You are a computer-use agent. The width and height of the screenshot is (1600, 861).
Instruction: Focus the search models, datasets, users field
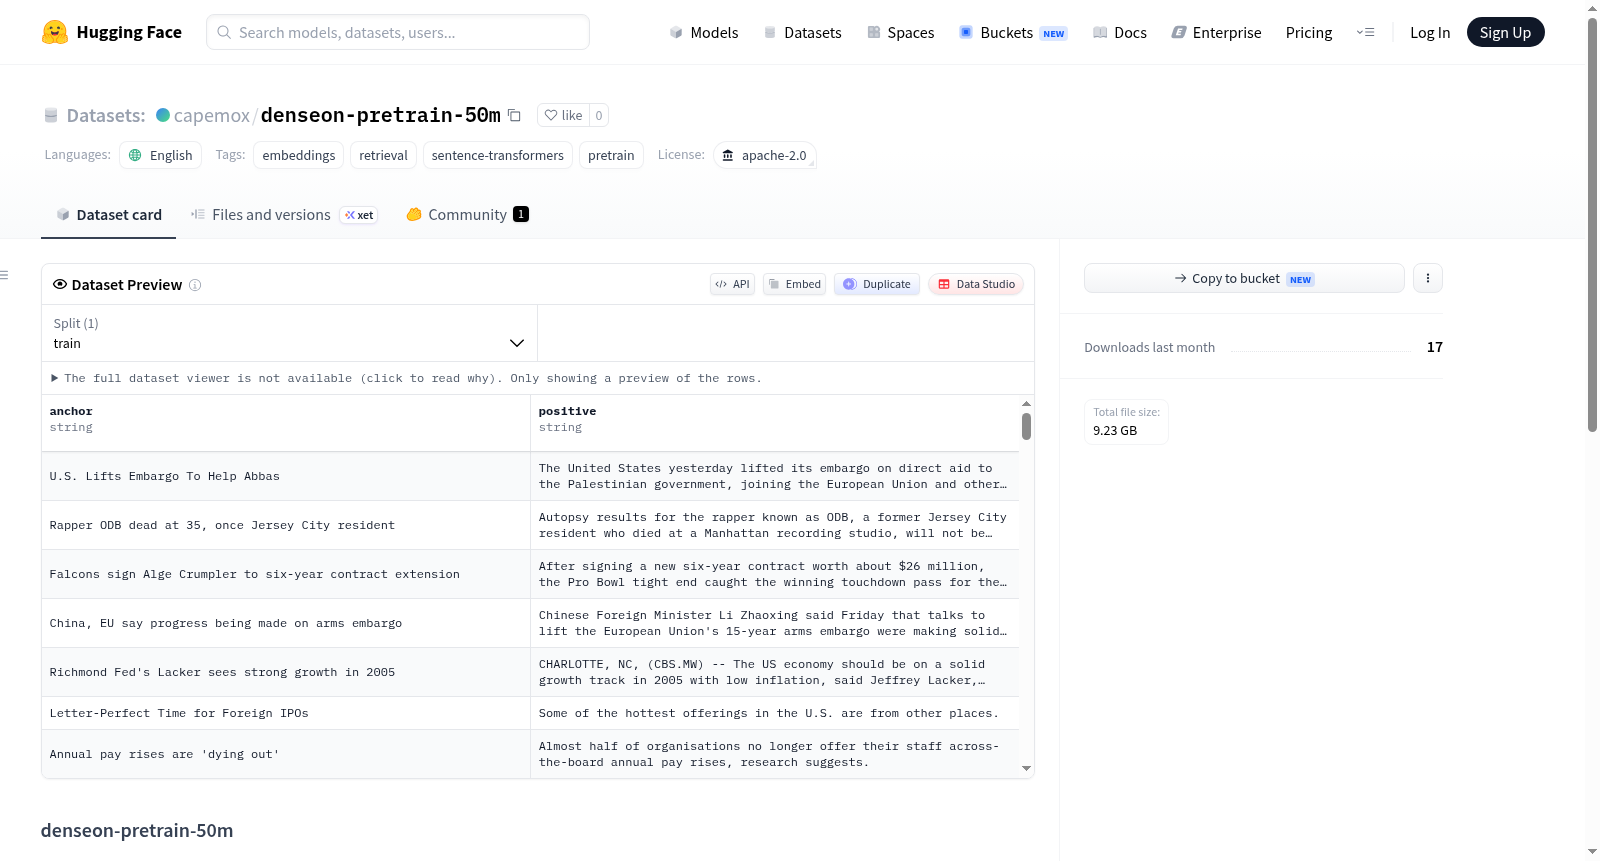[x=398, y=32]
